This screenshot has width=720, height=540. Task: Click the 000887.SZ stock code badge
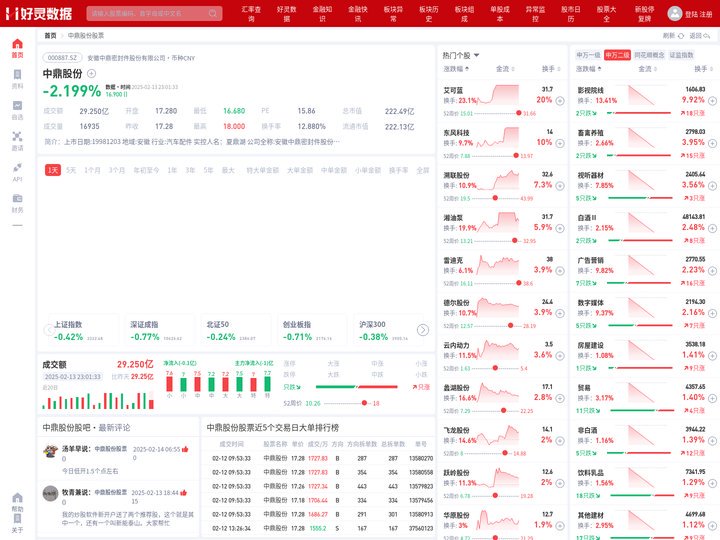(x=62, y=58)
